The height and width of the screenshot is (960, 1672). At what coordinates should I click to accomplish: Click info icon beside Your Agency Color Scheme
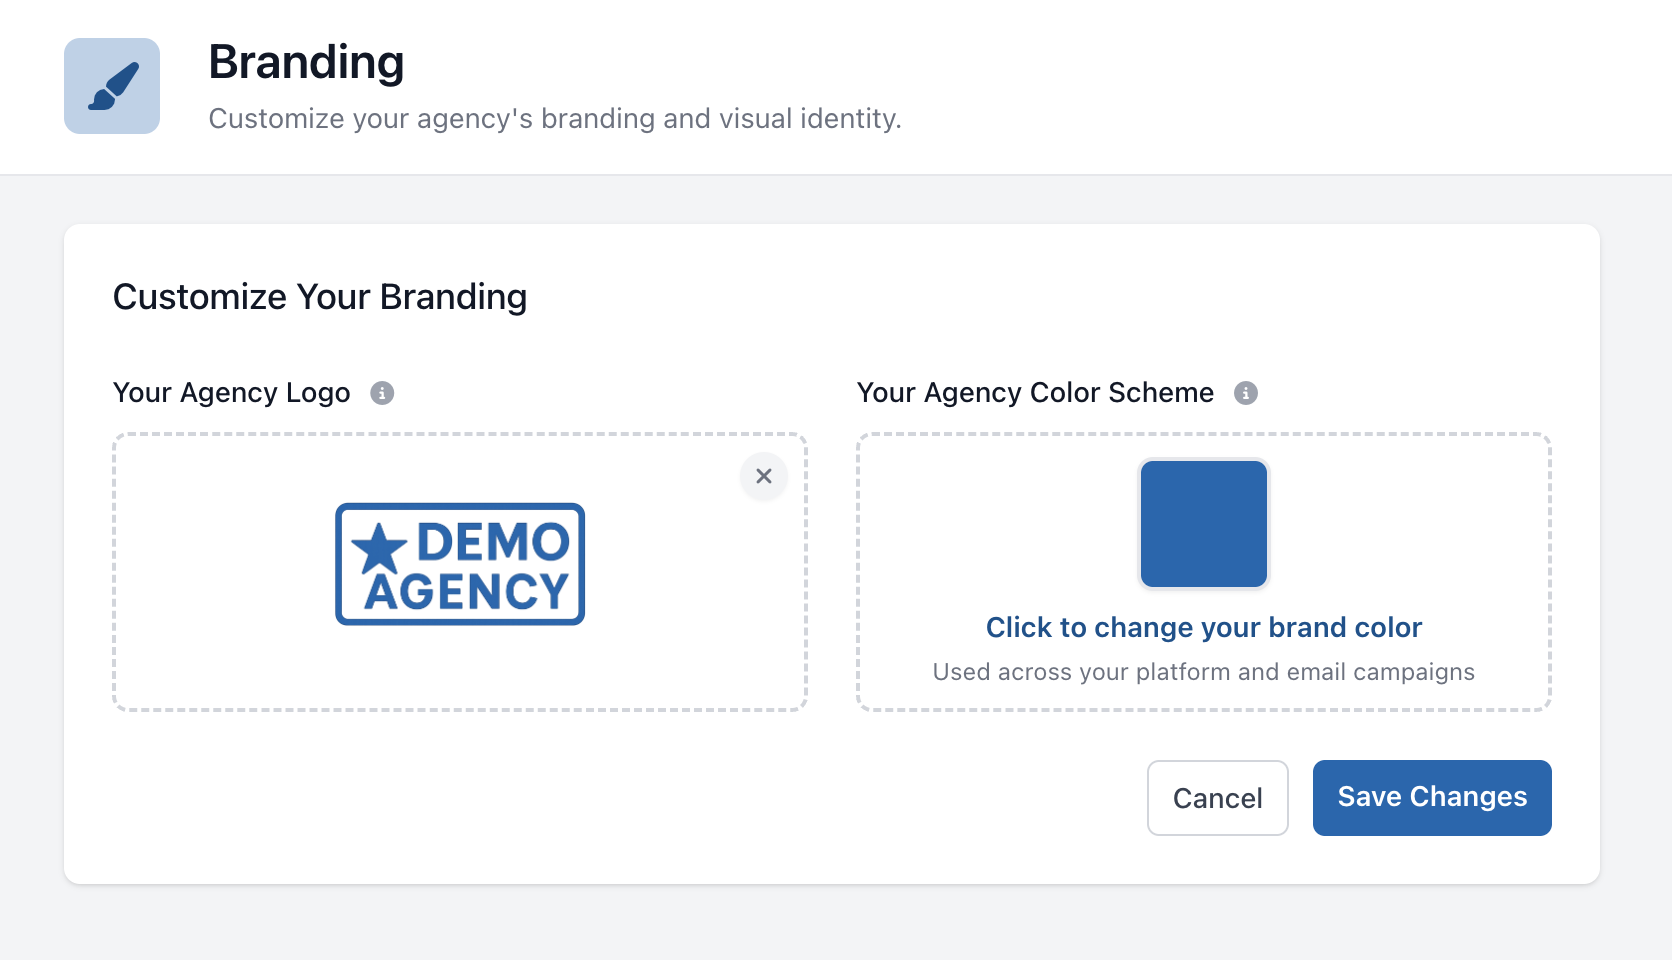(x=1245, y=393)
